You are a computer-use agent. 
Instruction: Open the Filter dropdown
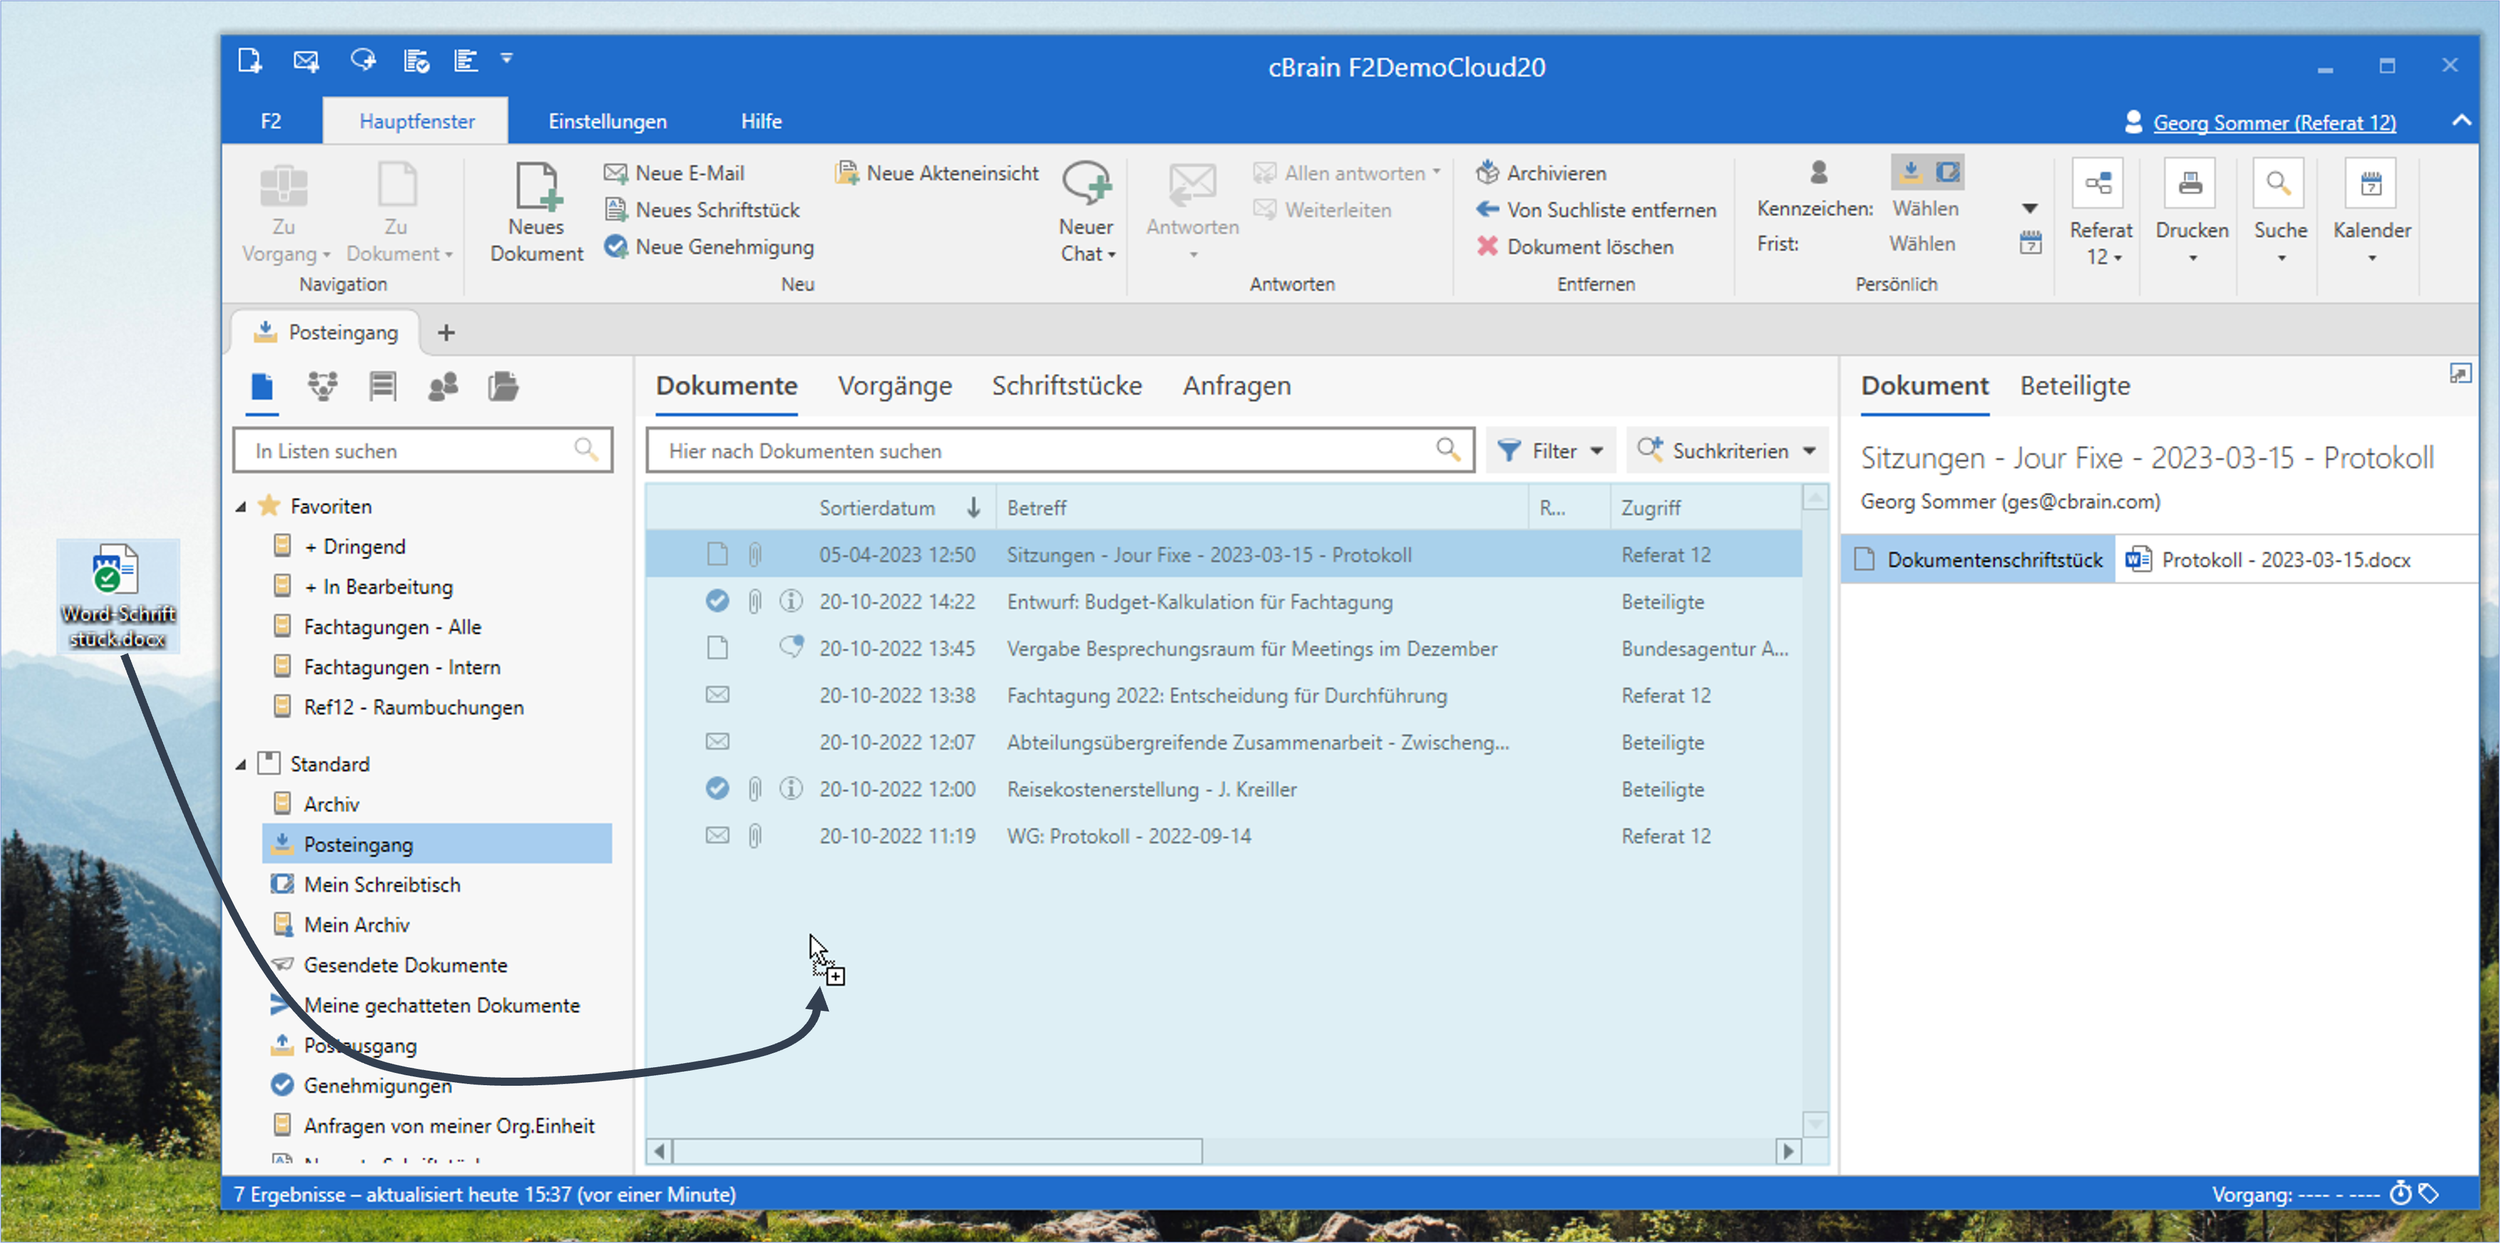pyautogui.click(x=1551, y=451)
